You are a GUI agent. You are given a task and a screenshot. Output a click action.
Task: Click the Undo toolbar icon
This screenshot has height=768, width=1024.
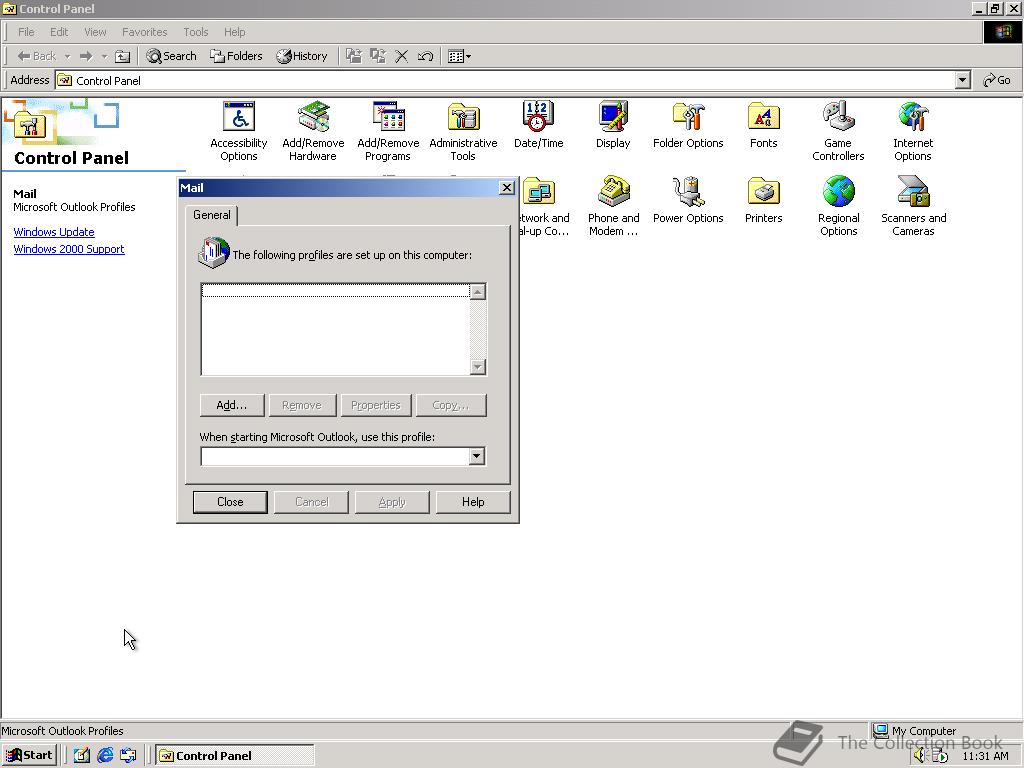pyautogui.click(x=425, y=56)
